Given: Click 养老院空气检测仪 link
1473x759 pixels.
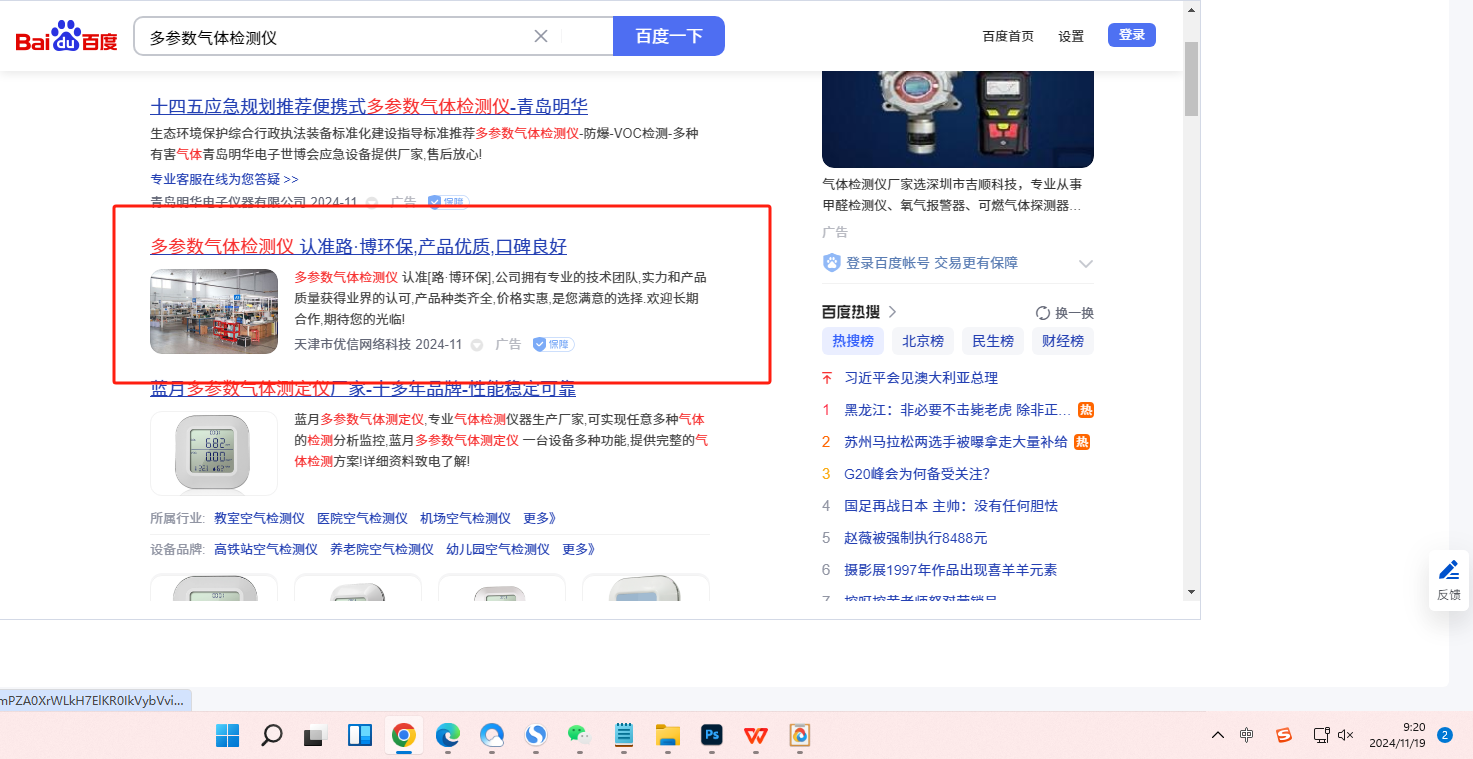Looking at the screenshot, I should (x=382, y=549).
